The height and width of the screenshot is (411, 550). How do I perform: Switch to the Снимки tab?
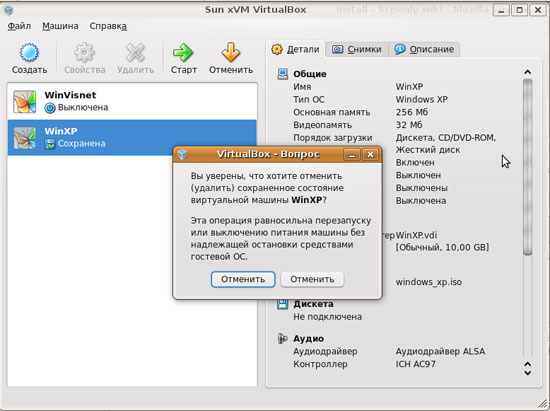(357, 49)
